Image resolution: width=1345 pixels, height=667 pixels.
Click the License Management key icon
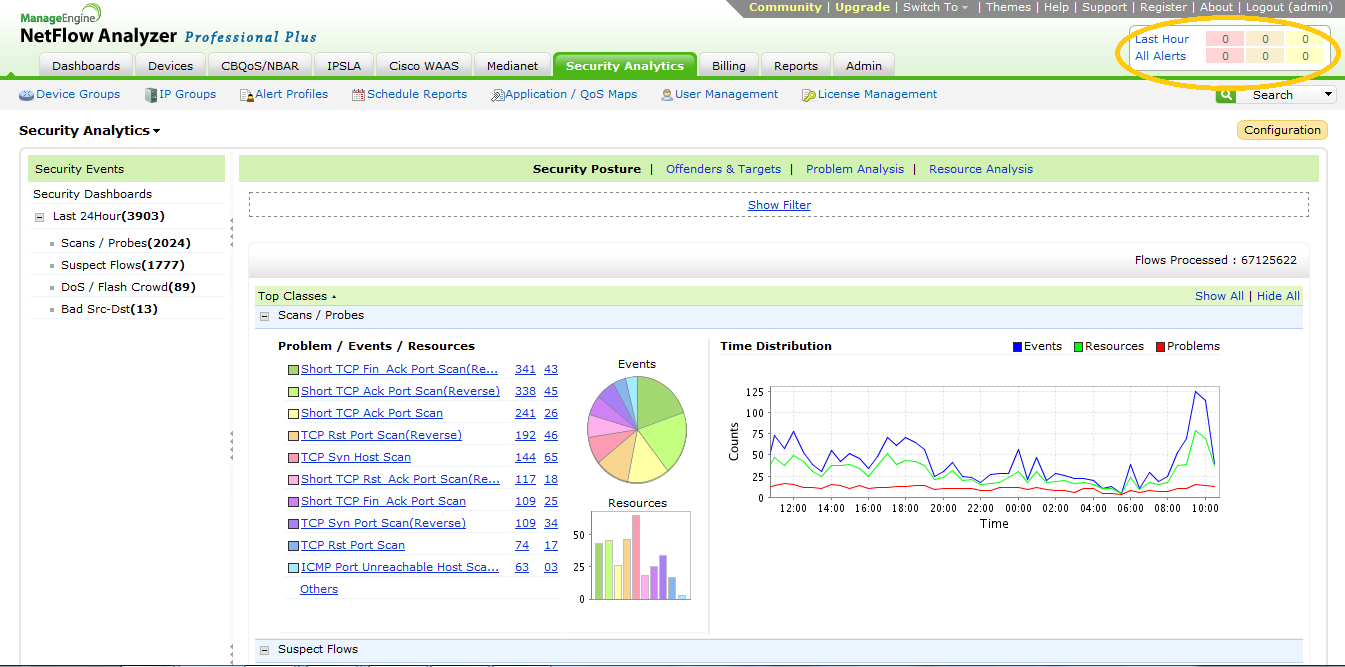[x=808, y=95]
